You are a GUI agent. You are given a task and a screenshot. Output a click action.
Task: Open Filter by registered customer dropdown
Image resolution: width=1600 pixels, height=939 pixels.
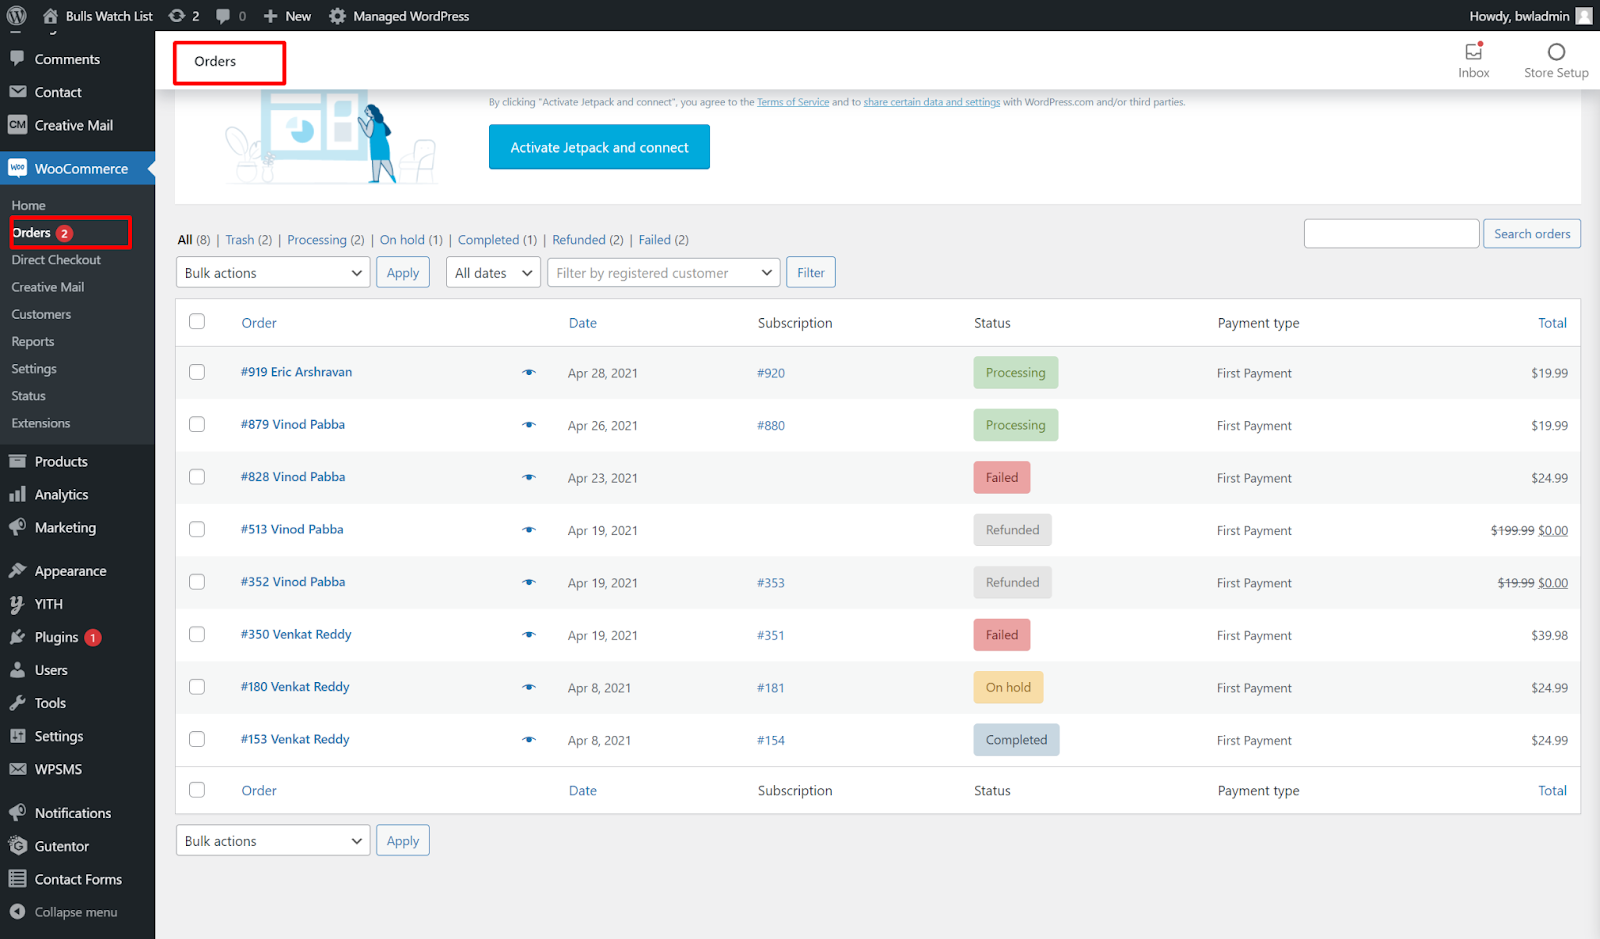[x=664, y=273]
